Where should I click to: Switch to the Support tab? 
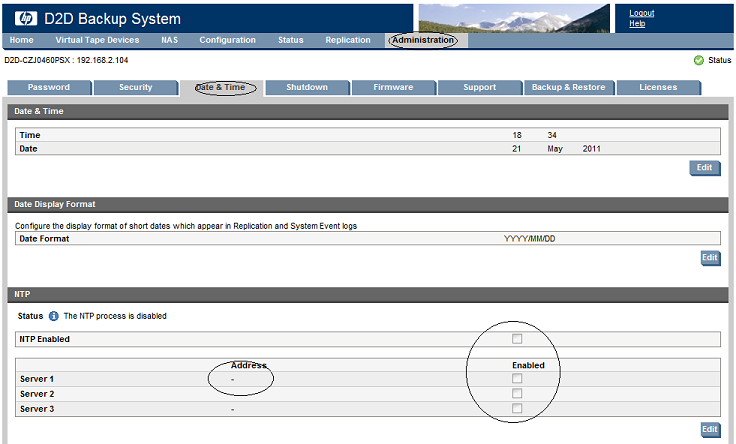coord(480,87)
